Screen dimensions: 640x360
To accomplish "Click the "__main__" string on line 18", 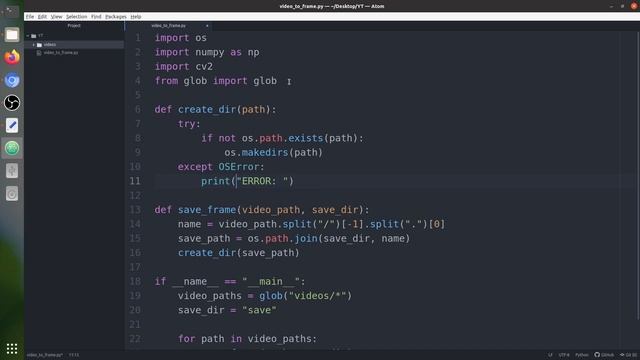I will [x=271, y=281].
